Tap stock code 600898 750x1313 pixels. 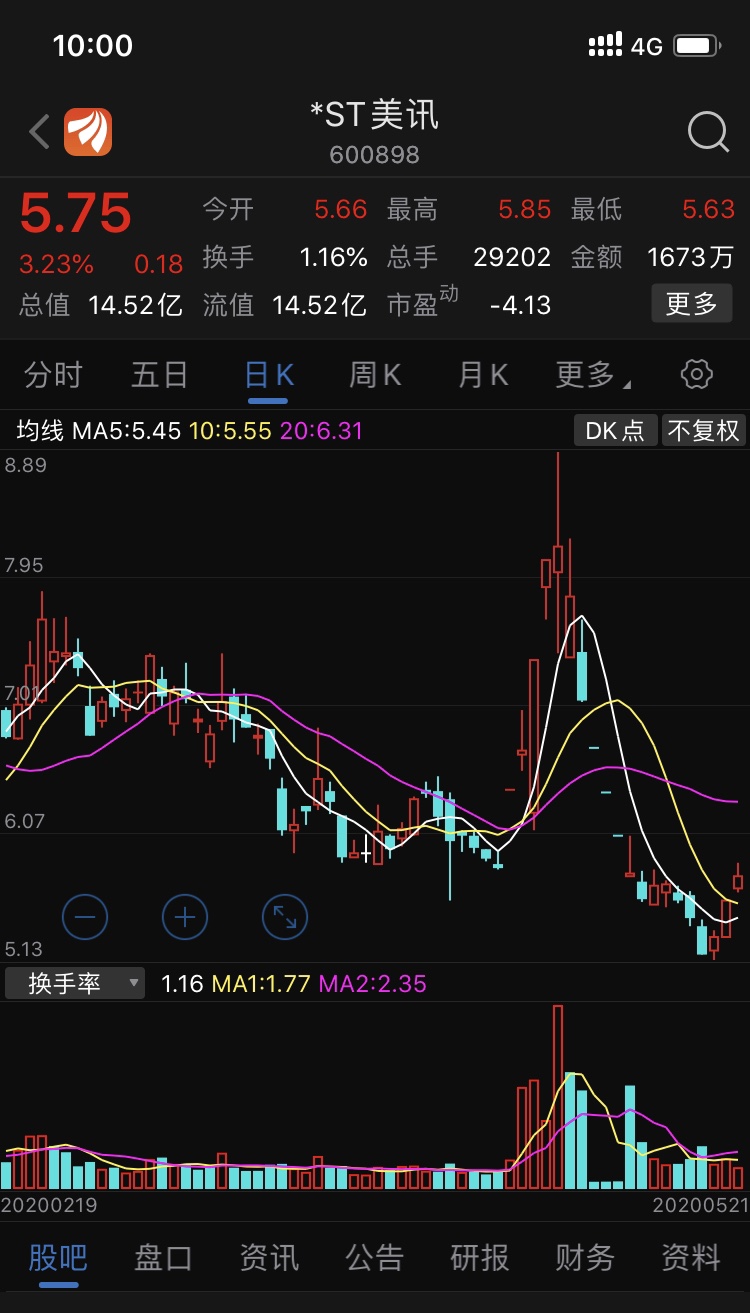click(x=374, y=155)
